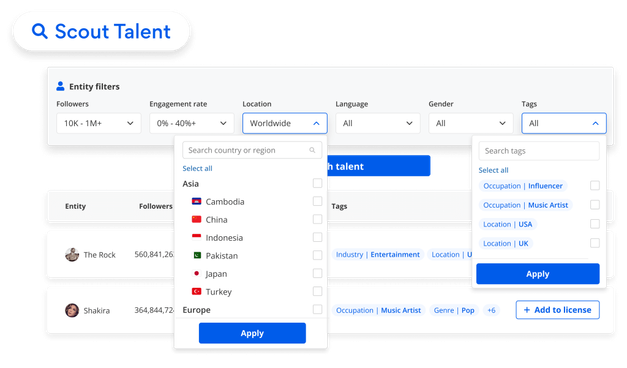Click The Rock entity name
The height and width of the screenshot is (368, 627).
point(100,255)
